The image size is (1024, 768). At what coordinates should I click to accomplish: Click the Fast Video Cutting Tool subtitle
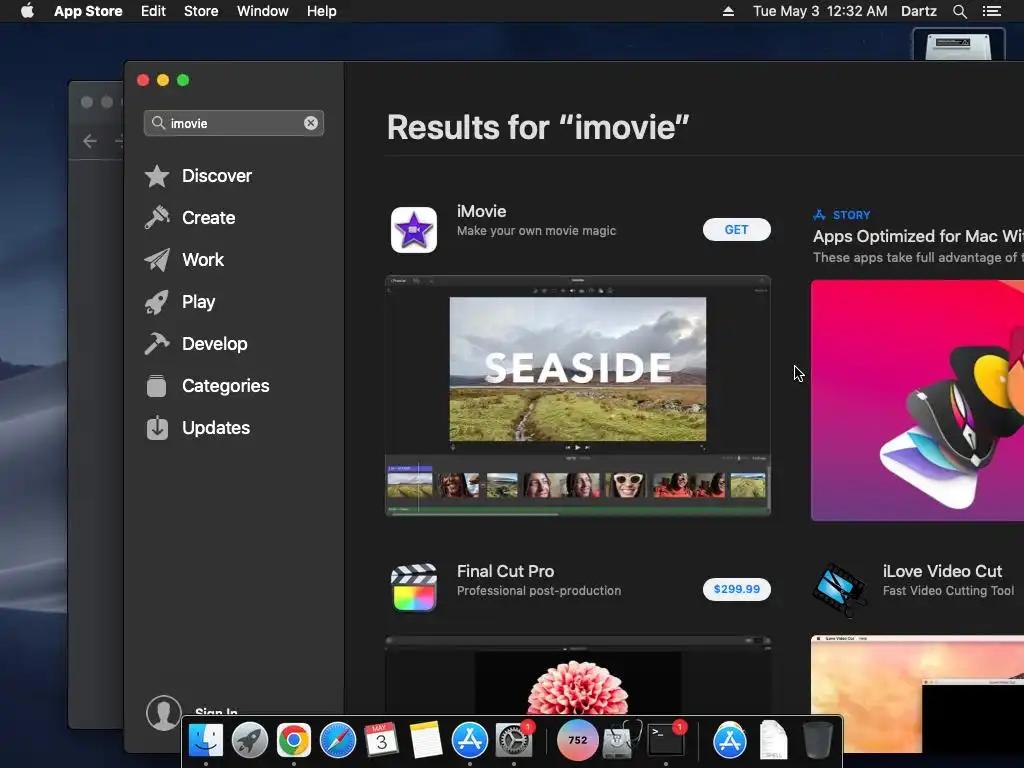(x=948, y=590)
